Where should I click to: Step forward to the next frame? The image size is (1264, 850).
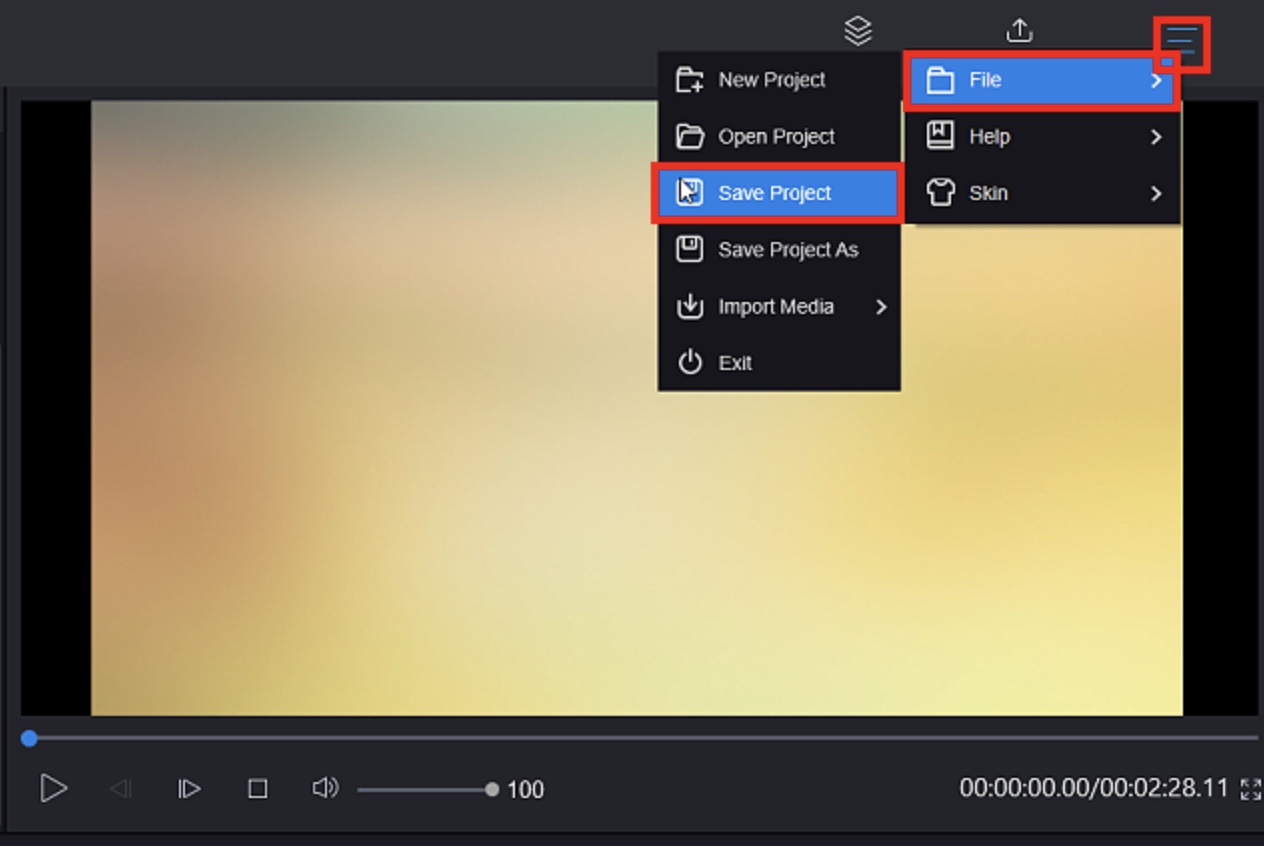coord(189,789)
